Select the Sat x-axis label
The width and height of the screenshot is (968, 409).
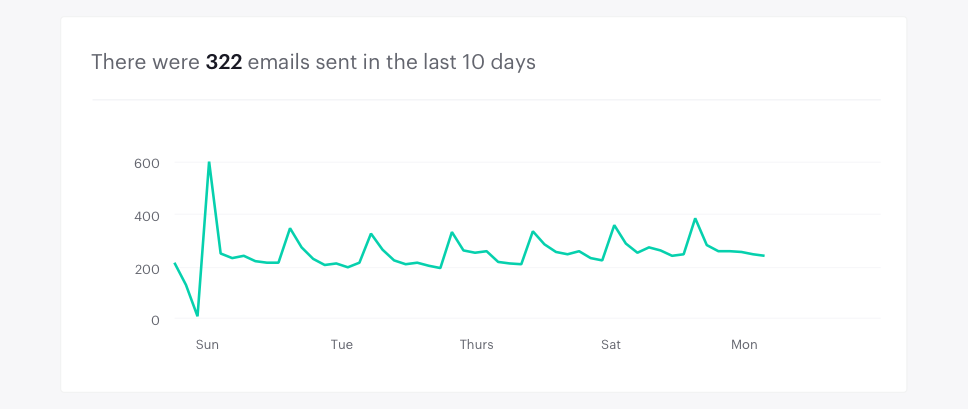click(611, 345)
